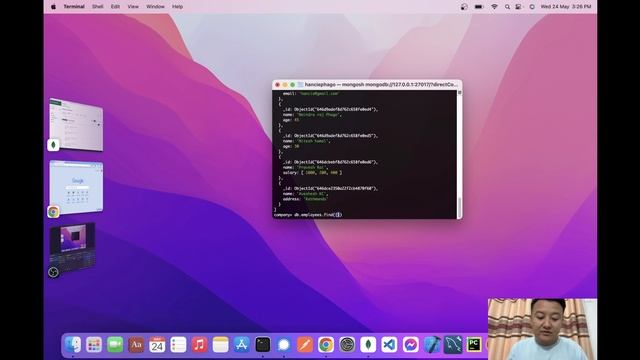The width and height of the screenshot is (640, 360).
Task: Open the Terminal application menu
Action: [x=74, y=7]
